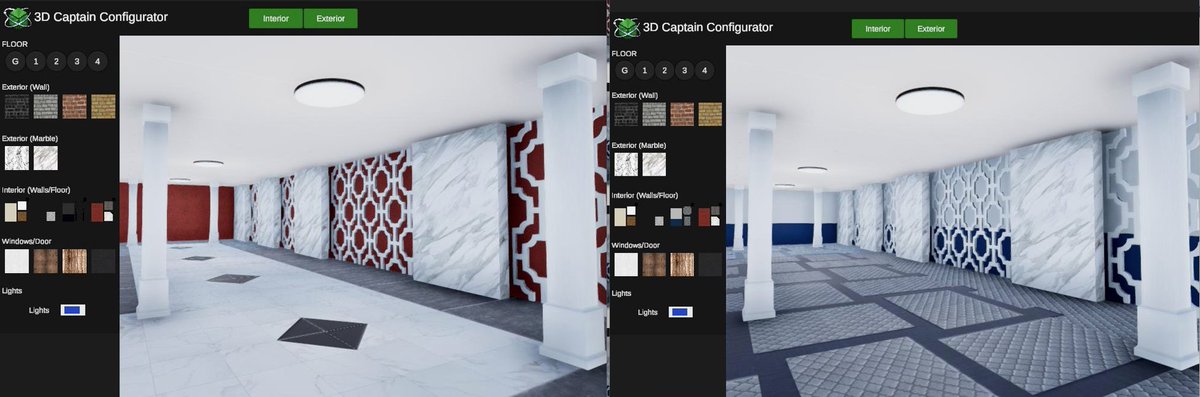
Task: Select the dark brick wall swatch in right configurator
Action: 626,114
